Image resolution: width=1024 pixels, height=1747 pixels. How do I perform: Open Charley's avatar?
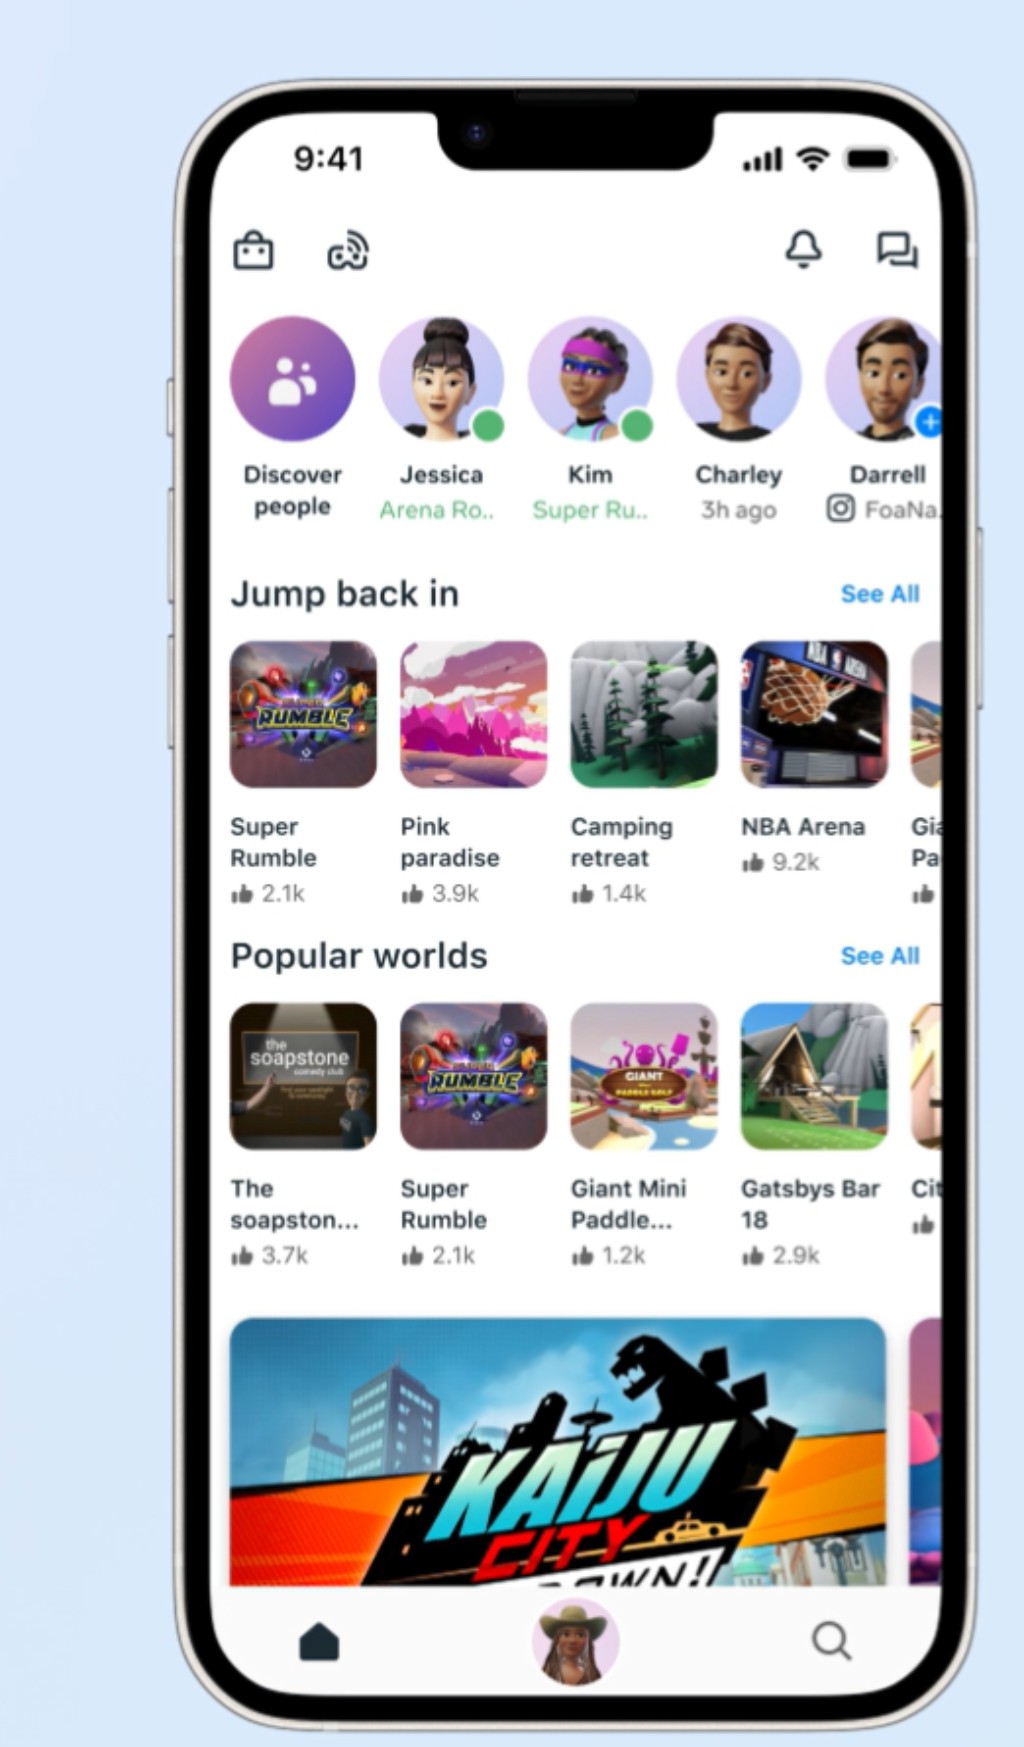(739, 379)
